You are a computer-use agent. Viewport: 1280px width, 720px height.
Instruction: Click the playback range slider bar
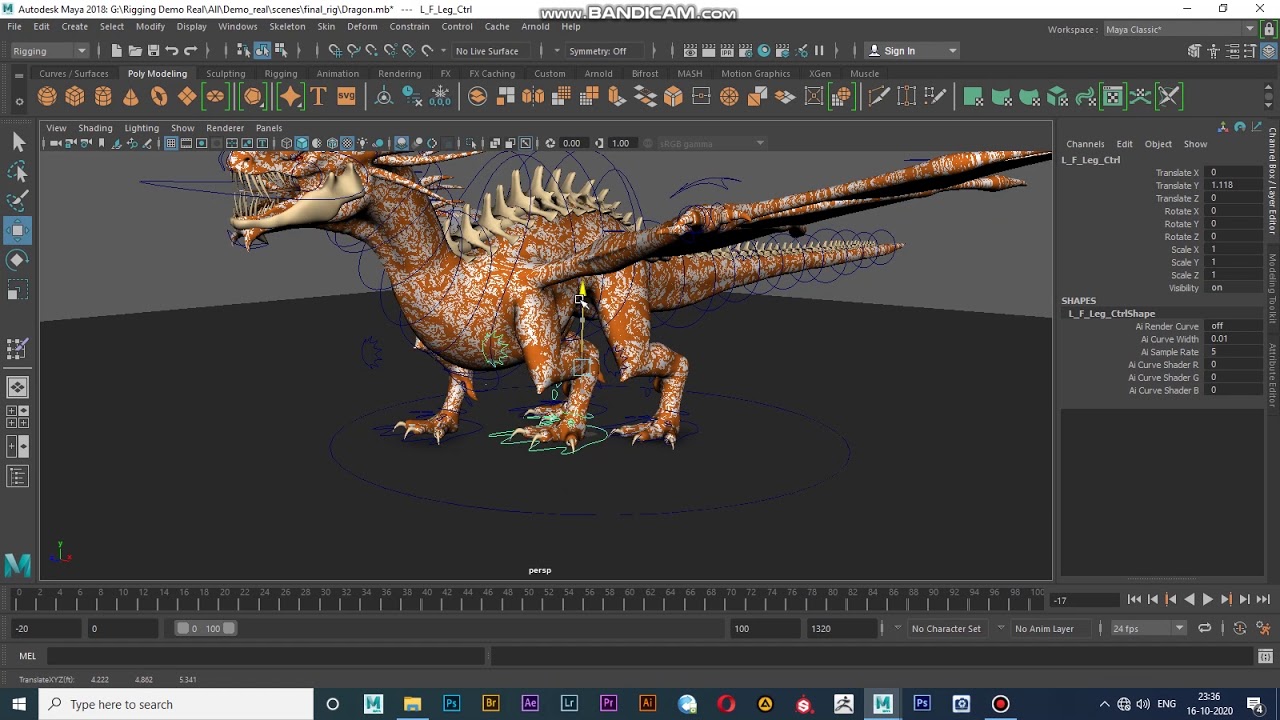pos(206,628)
